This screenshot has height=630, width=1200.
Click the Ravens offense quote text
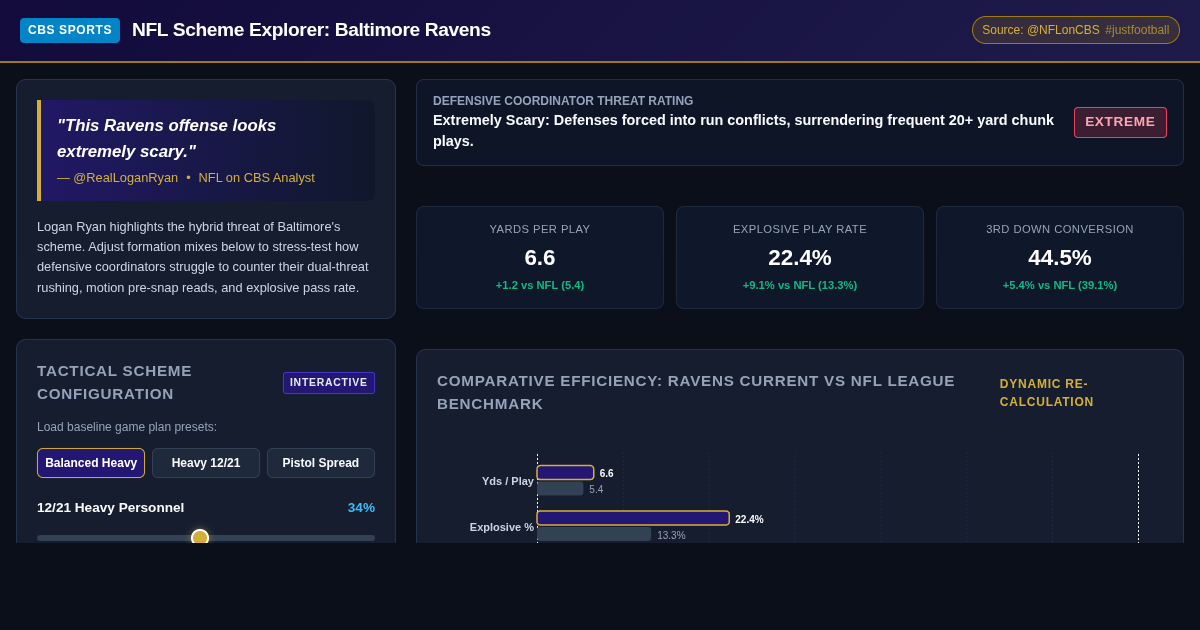pos(167,138)
